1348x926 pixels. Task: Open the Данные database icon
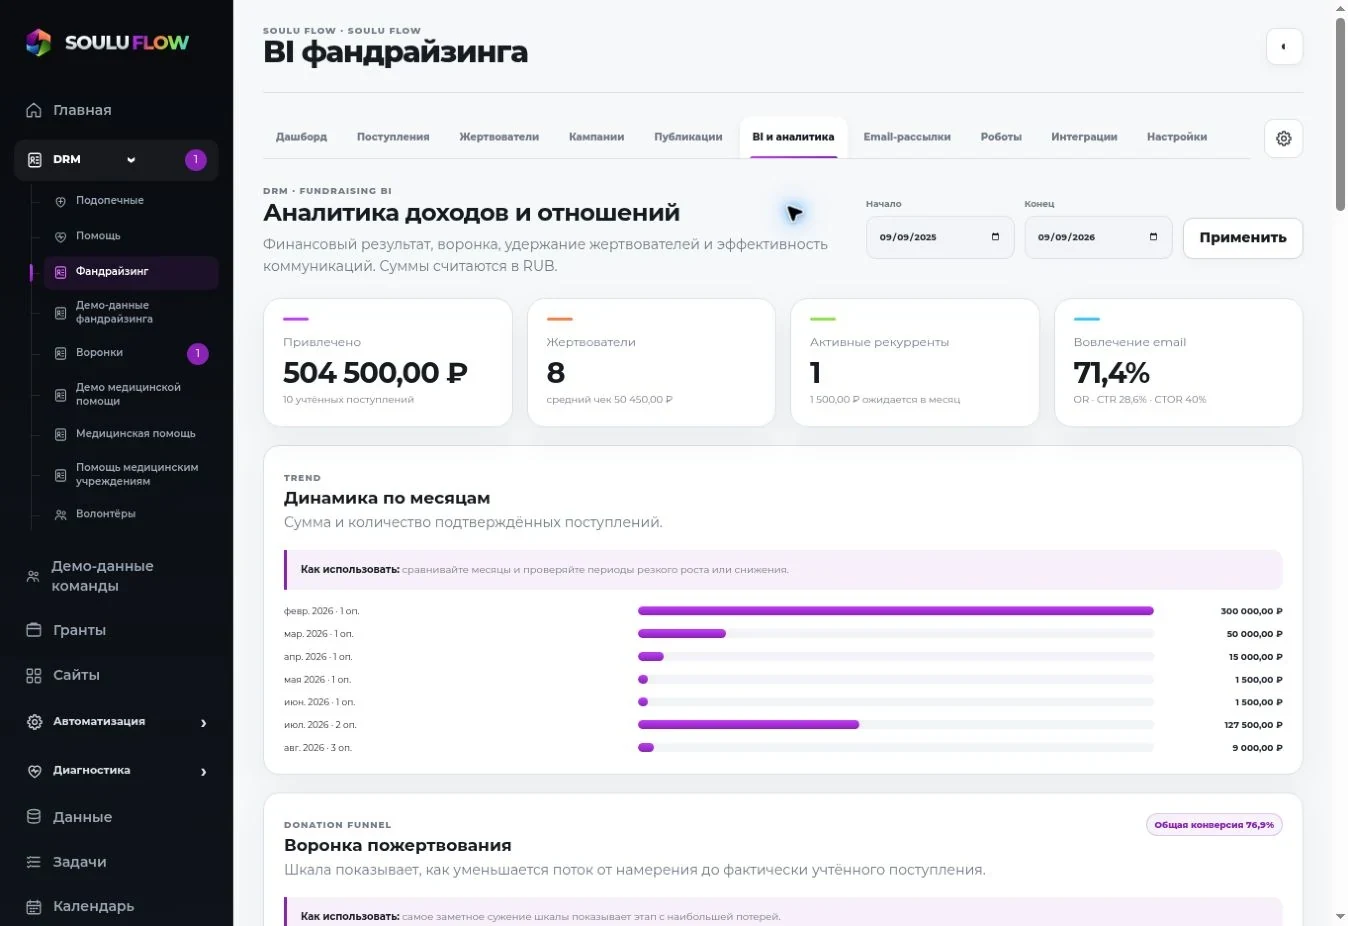pos(34,817)
